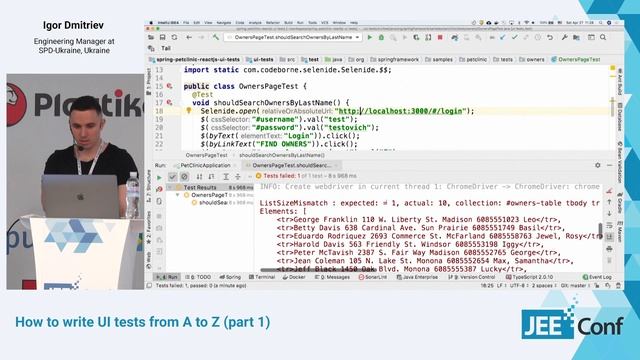This screenshot has width=640, height=360.
Task: Collapse the Test Results root node
Action: [169, 187]
